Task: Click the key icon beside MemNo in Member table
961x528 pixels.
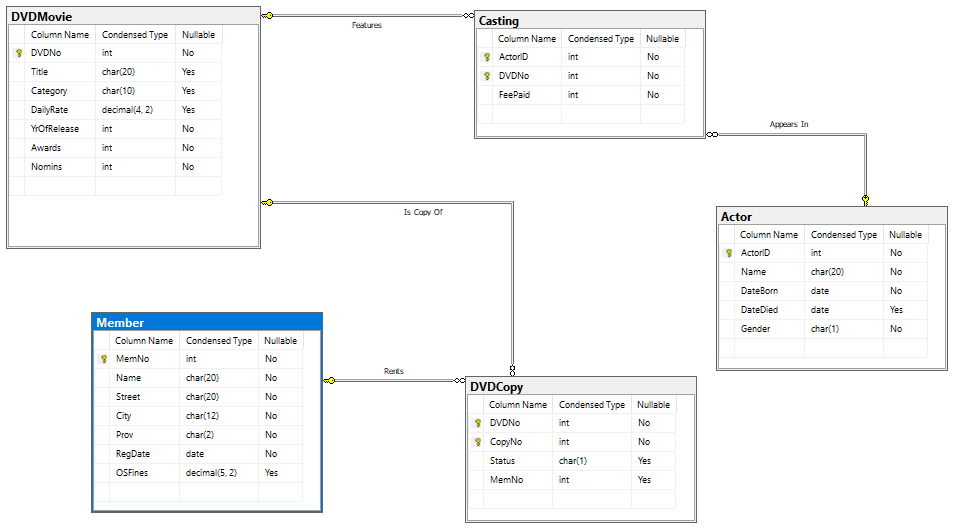Action: pyautogui.click(x=104, y=359)
